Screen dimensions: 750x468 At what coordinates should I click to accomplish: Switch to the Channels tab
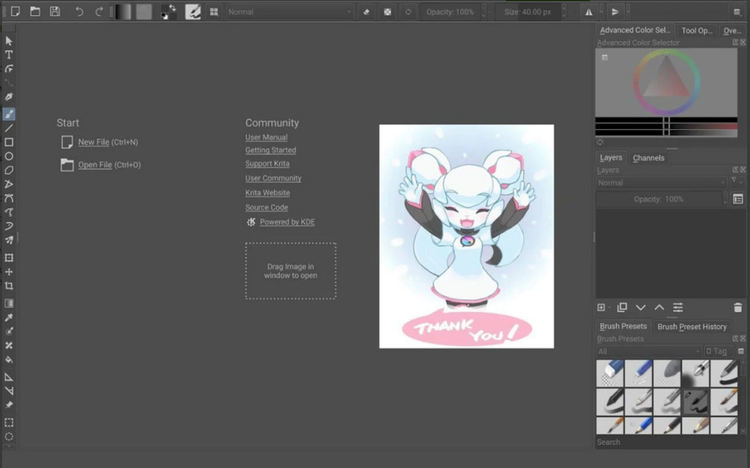(x=648, y=158)
